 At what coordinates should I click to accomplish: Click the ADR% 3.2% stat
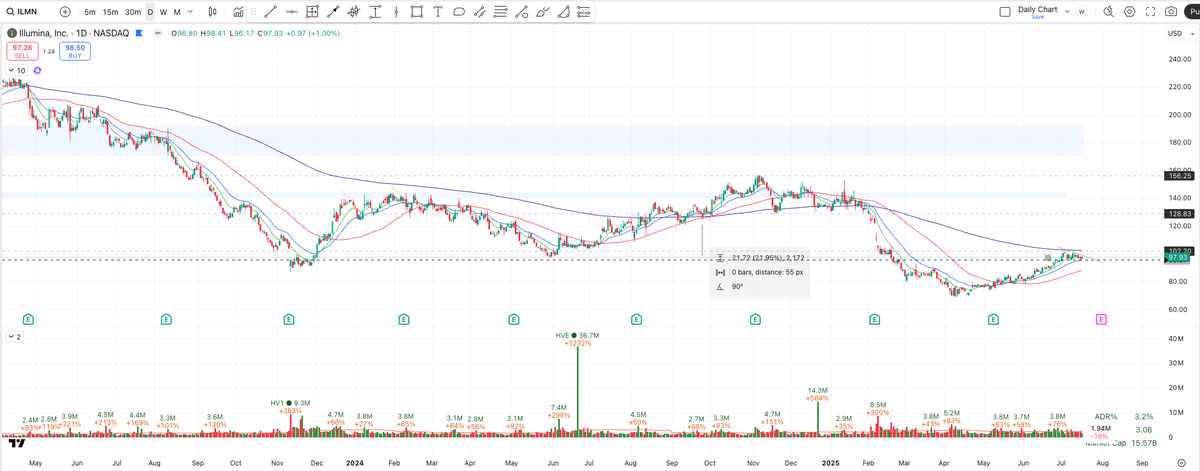[x=1124, y=416]
